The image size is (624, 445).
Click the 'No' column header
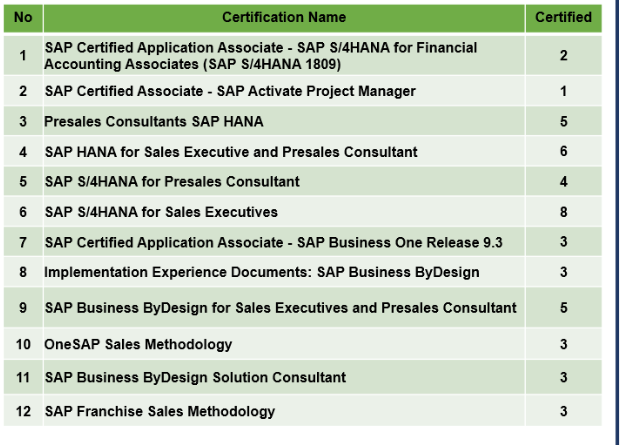[x=23, y=17]
